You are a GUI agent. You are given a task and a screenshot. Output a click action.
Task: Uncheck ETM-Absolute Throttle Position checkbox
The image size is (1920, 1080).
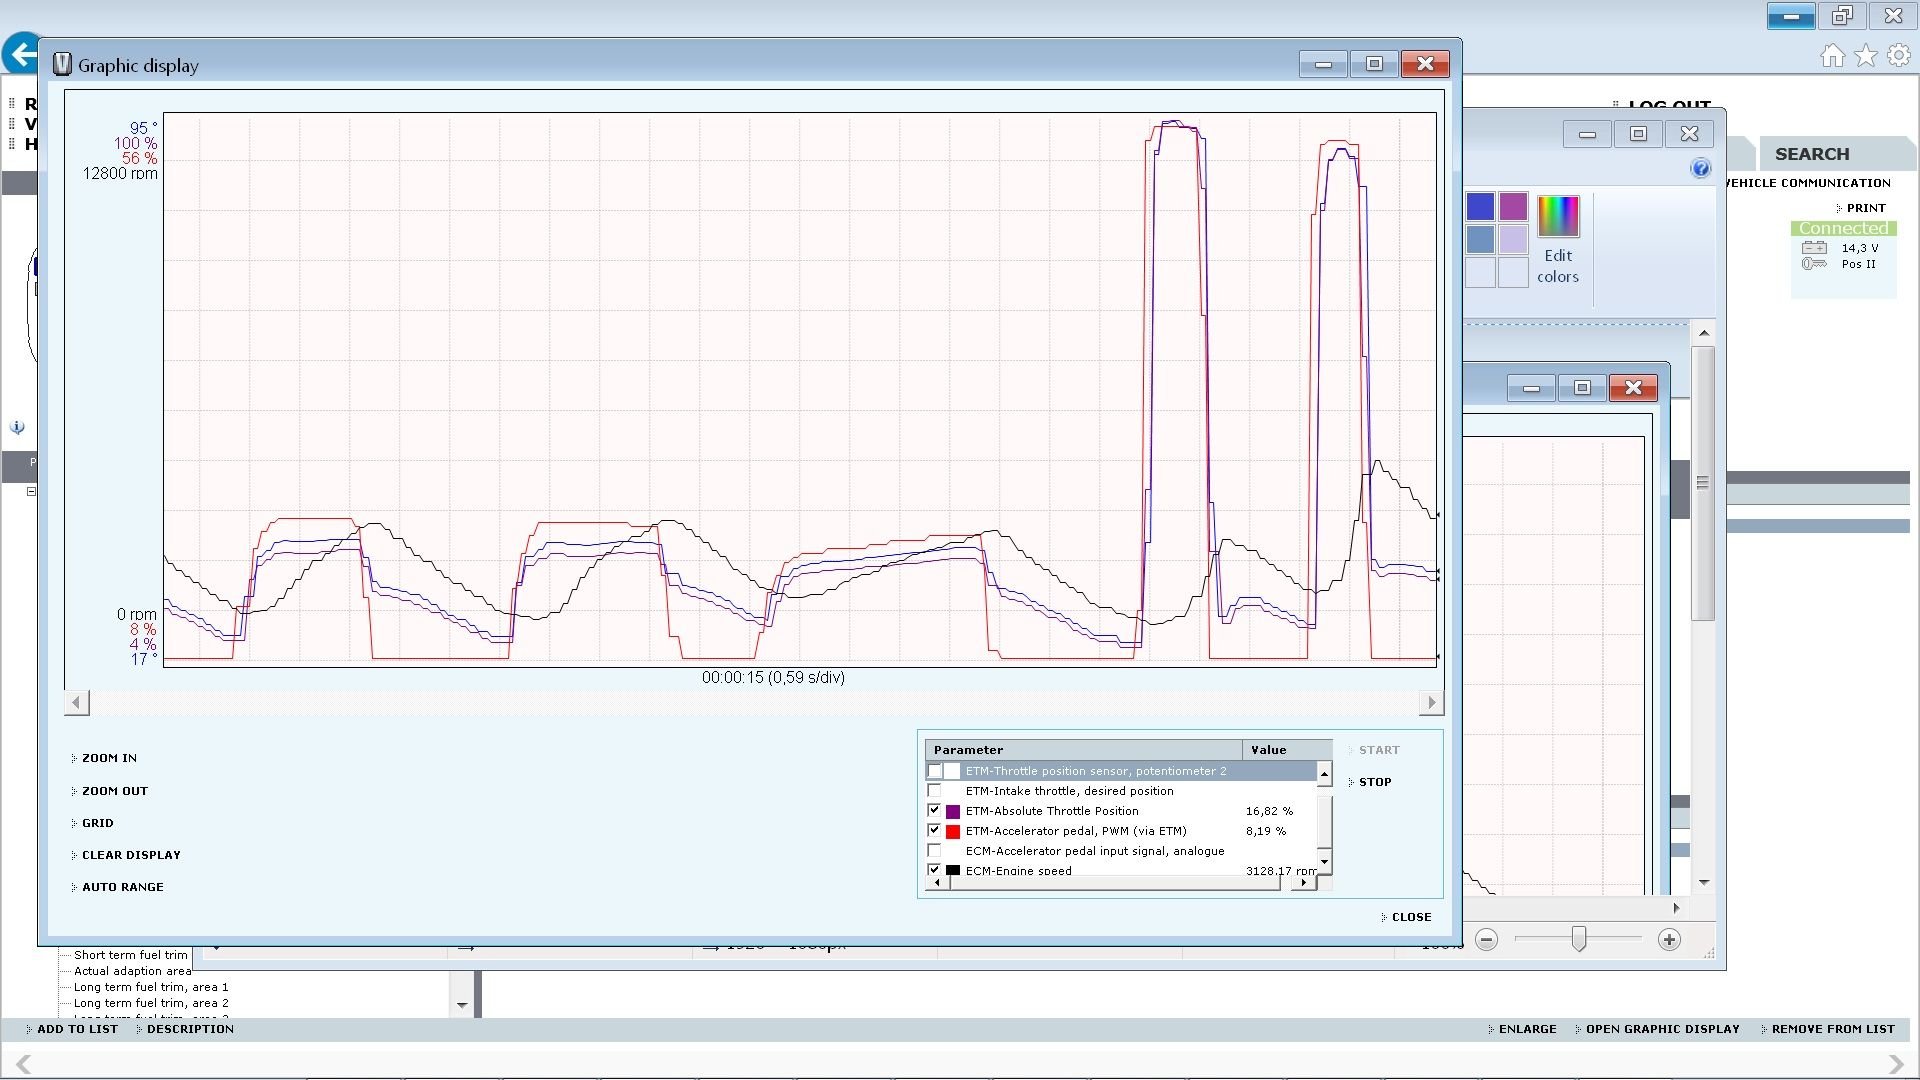click(934, 811)
